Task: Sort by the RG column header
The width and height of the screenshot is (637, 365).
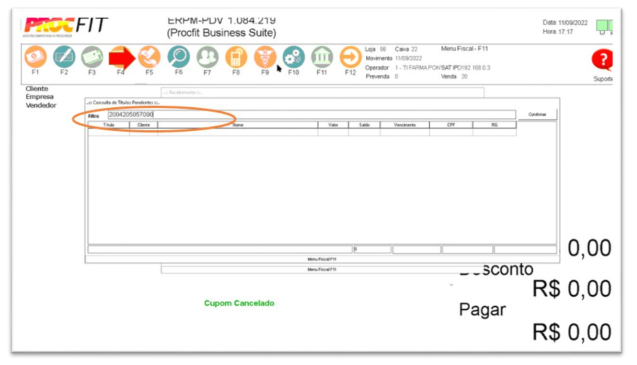Action: [494, 125]
